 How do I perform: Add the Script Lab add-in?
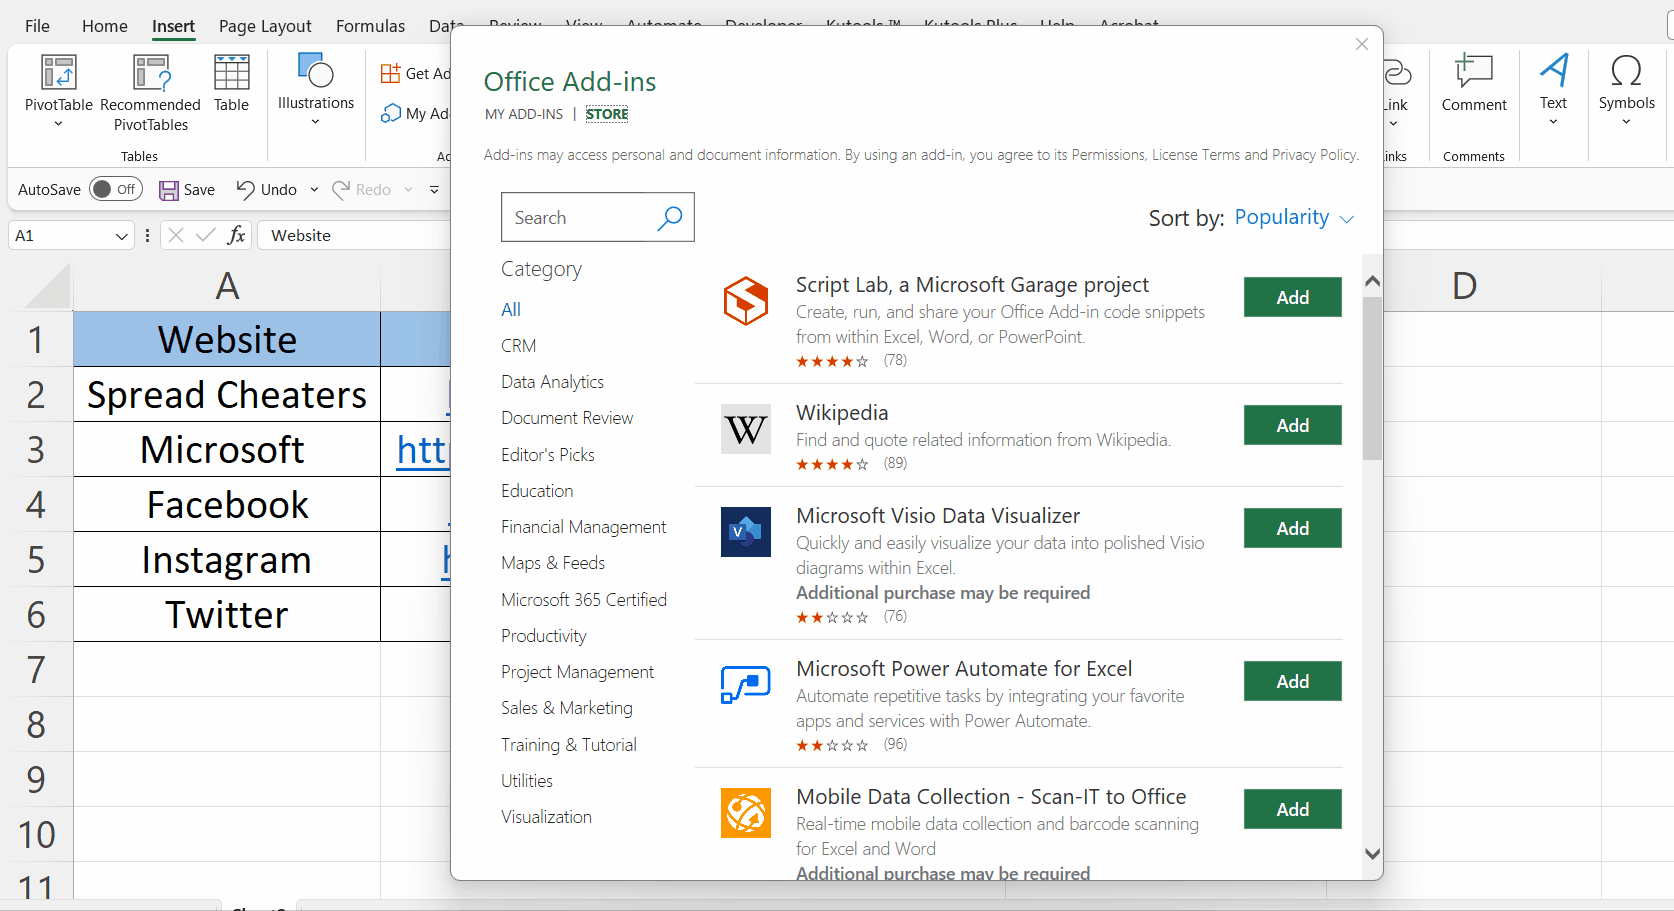(1293, 297)
